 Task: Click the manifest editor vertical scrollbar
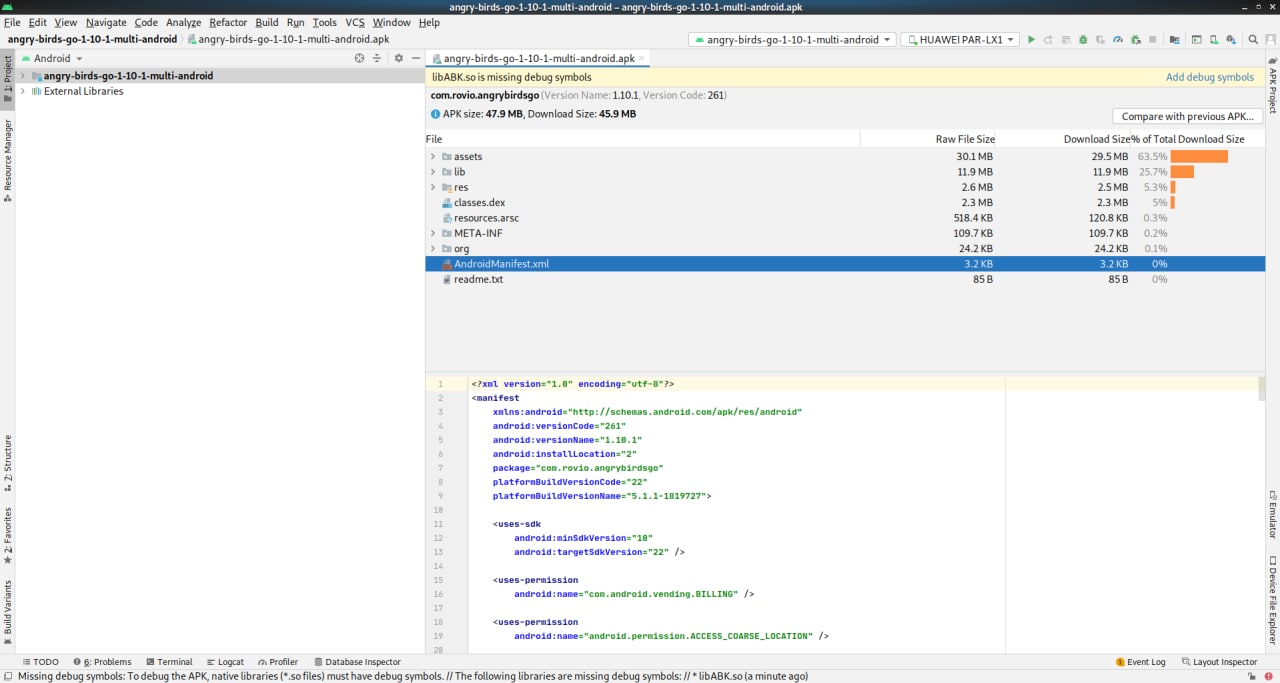pos(1261,389)
